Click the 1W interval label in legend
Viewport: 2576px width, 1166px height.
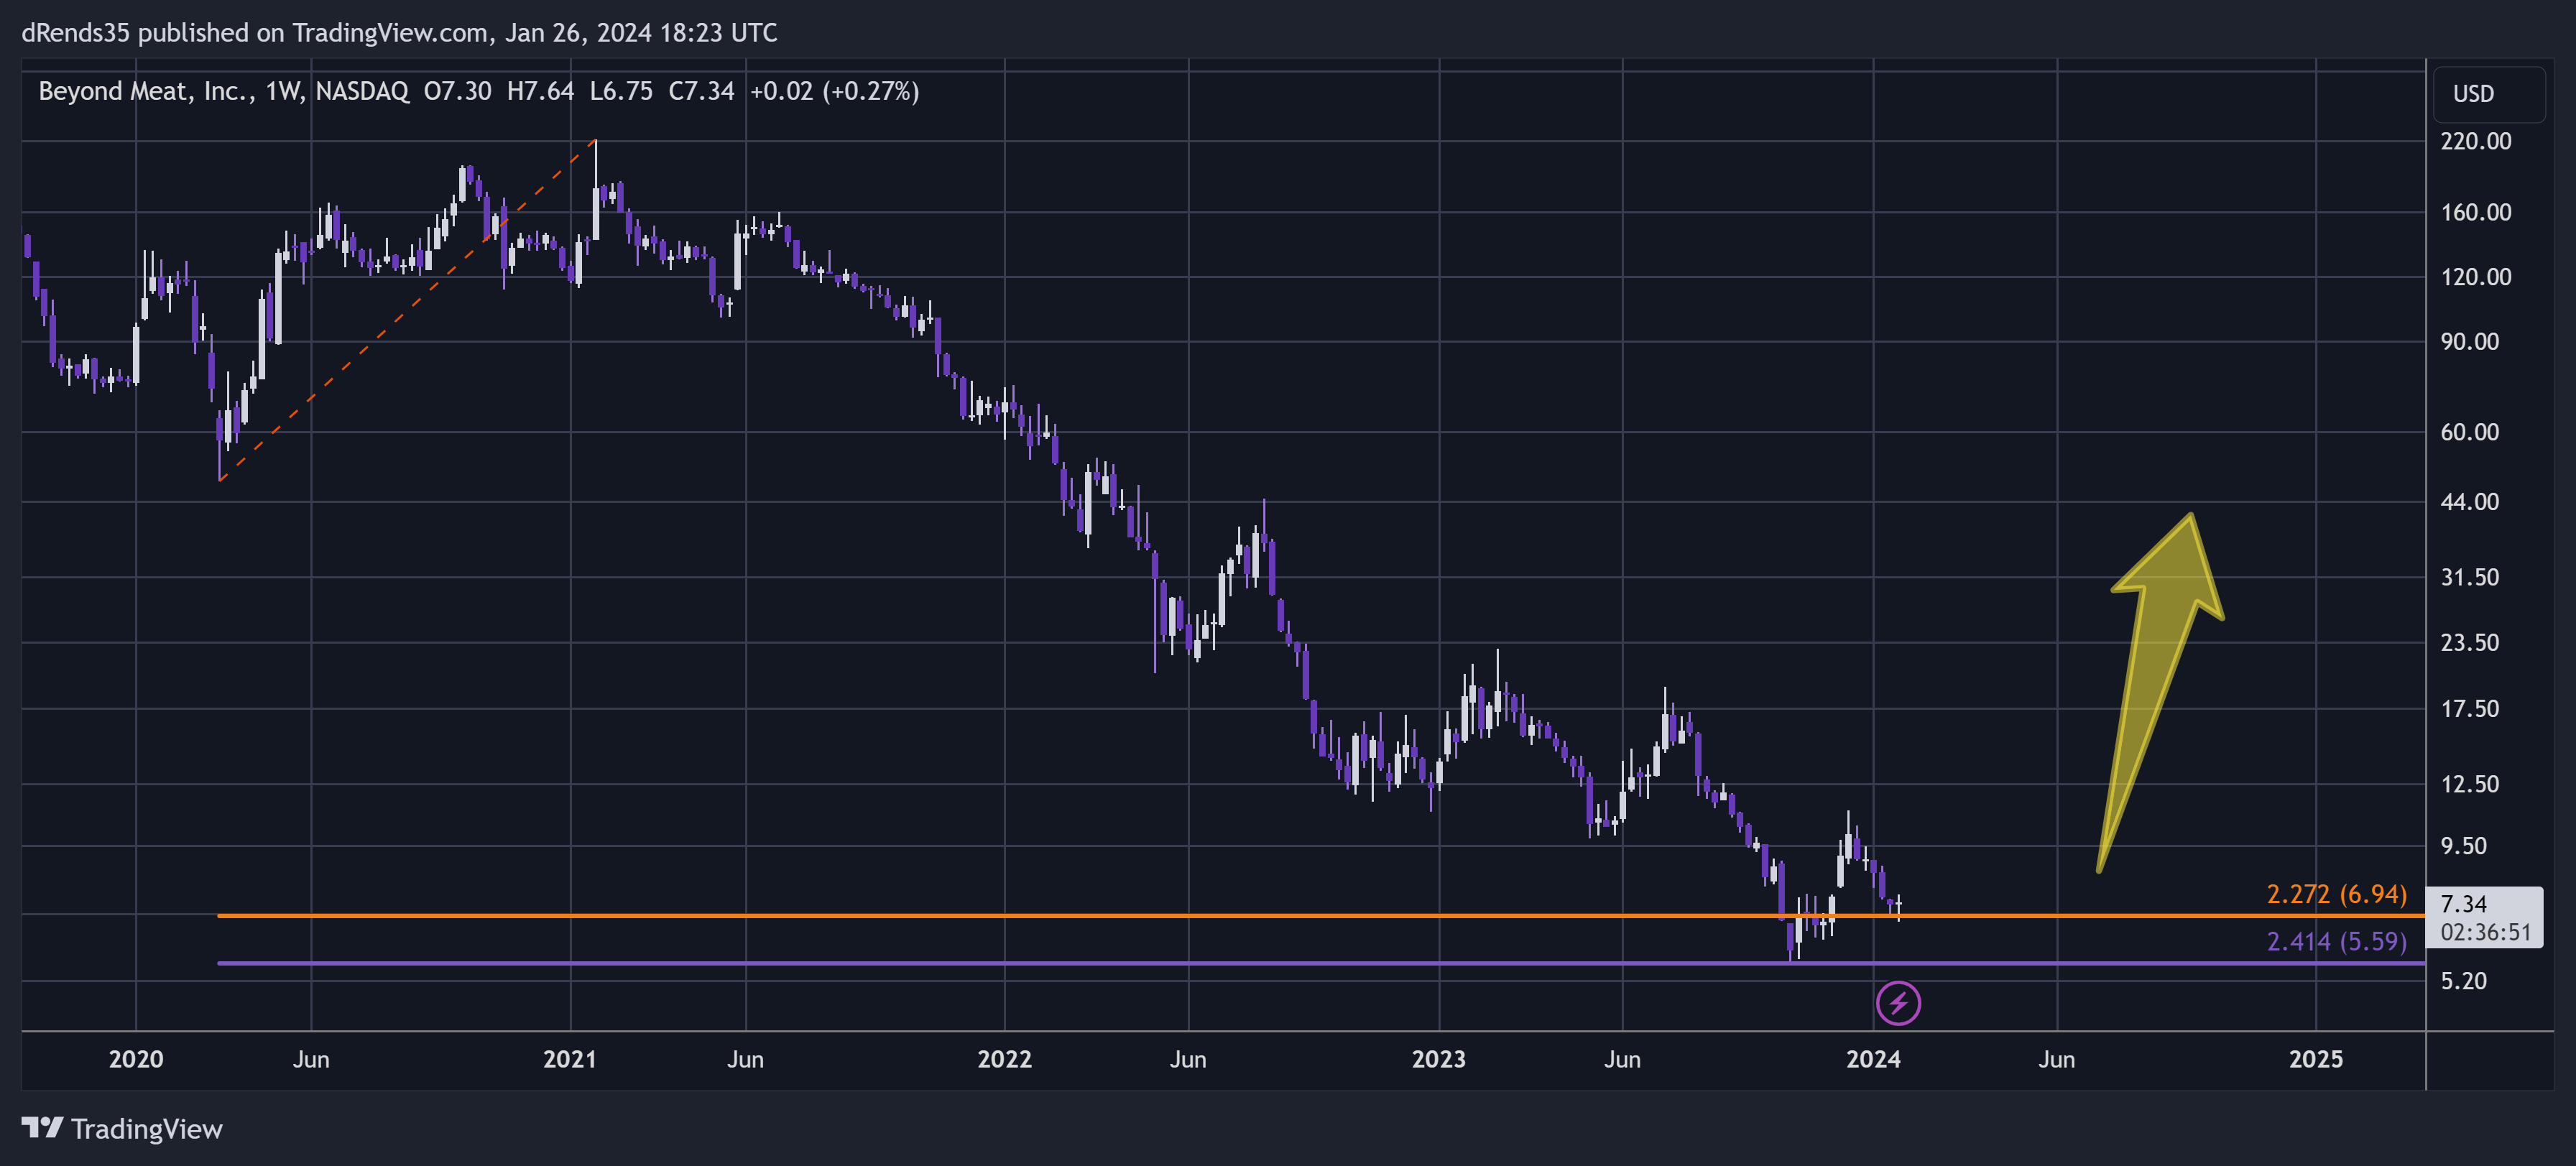tap(284, 91)
